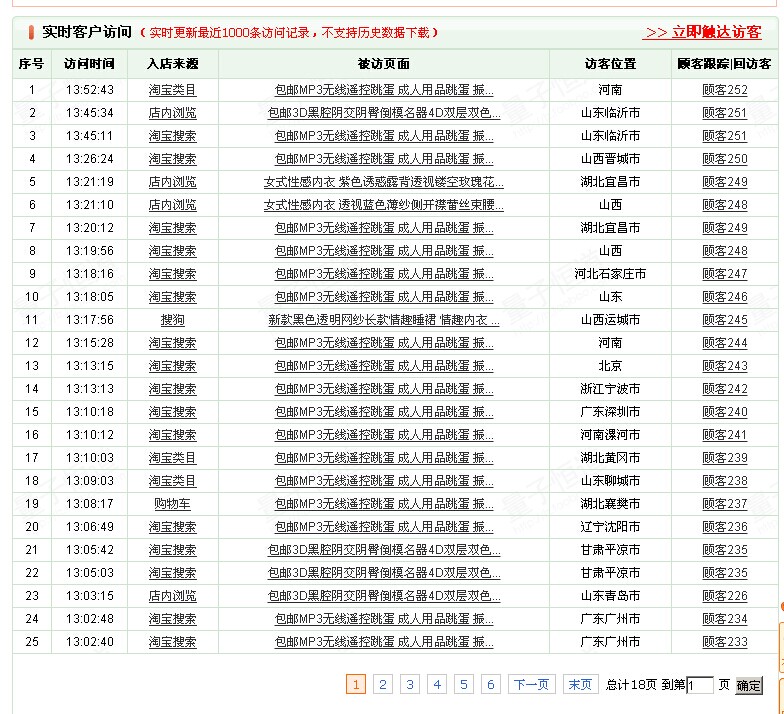
Task: Open 店内浏览 source at 13:45:34
Action: coord(172,113)
